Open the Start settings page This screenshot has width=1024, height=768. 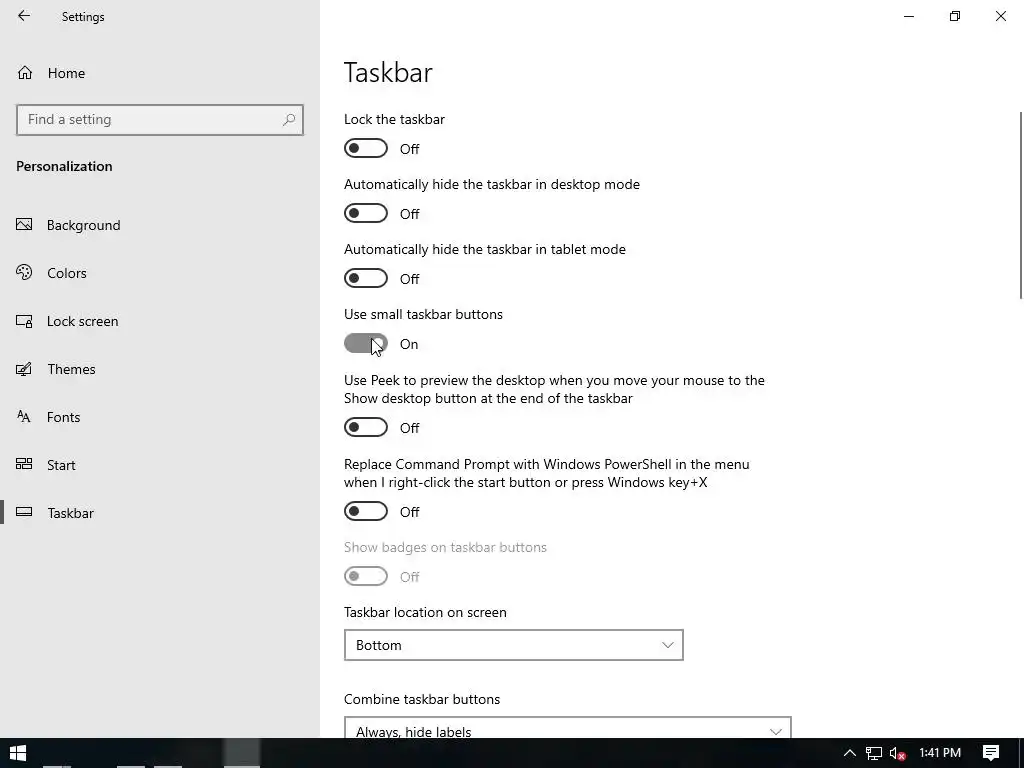(x=160, y=465)
